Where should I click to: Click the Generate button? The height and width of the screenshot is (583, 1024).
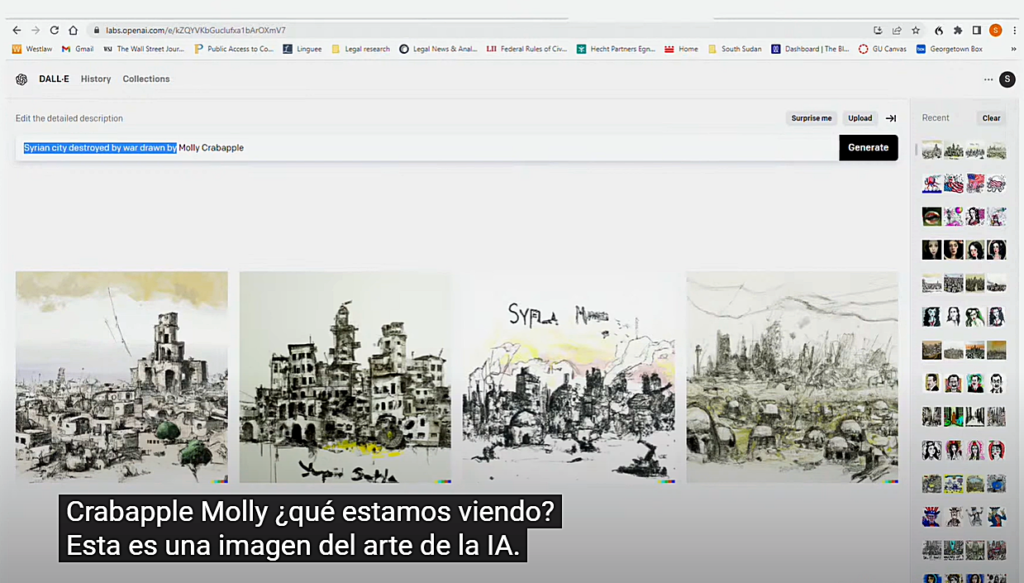869,148
